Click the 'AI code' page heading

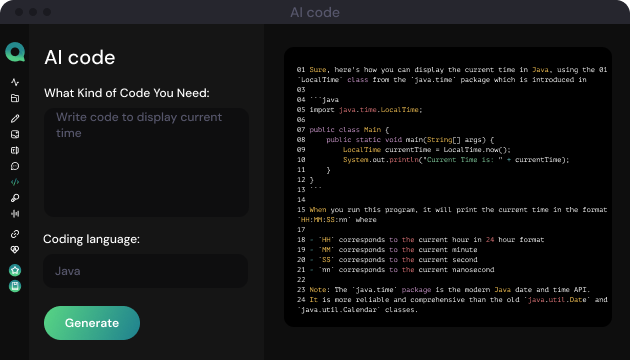[x=80, y=57]
